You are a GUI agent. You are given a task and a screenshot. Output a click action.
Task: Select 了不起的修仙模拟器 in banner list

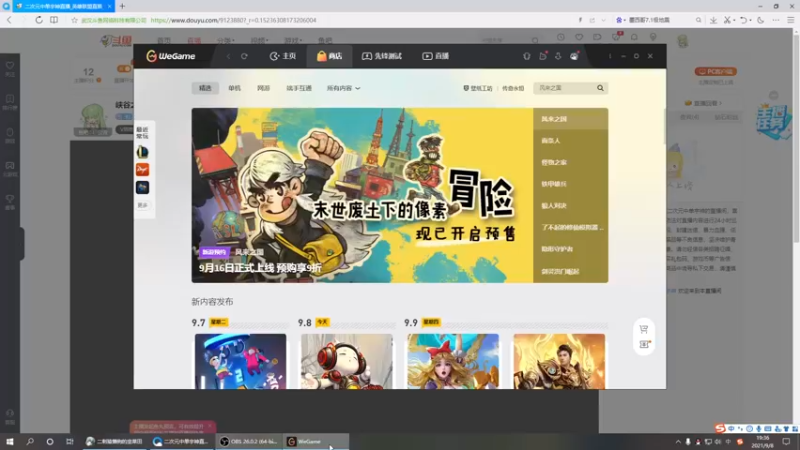click(570, 227)
